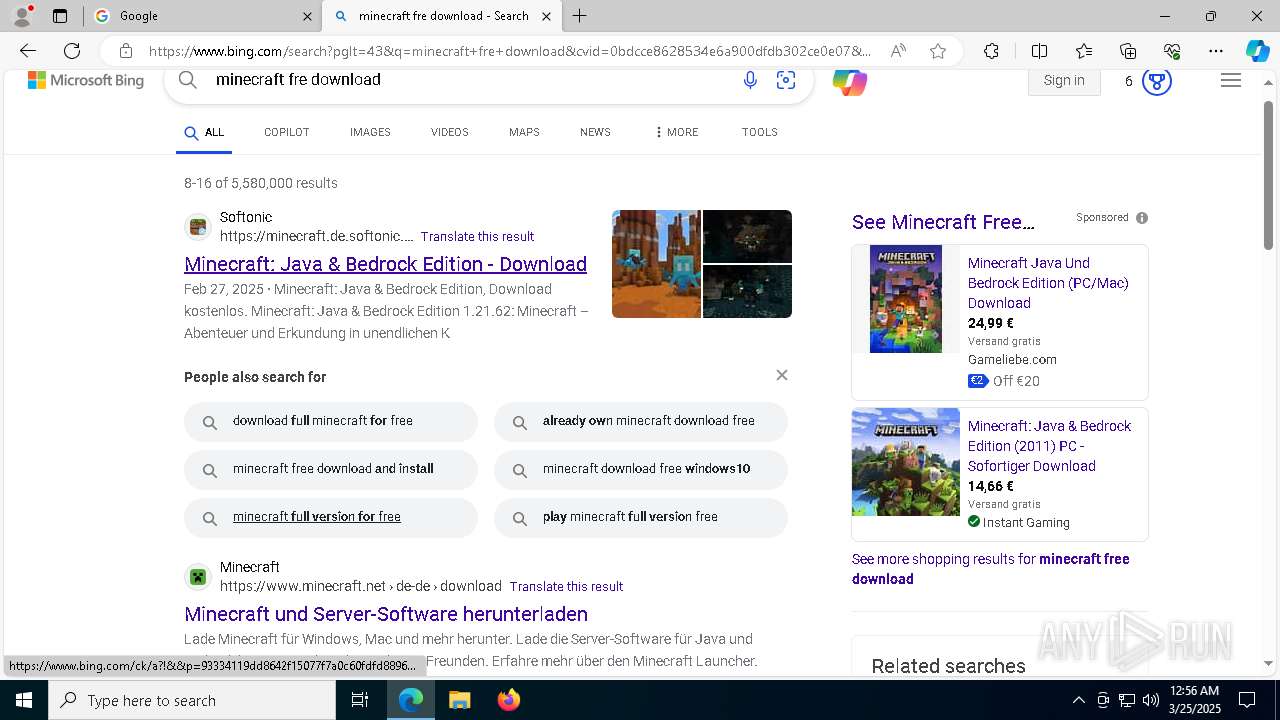Sign in to Bing
This screenshot has width=1280, height=720.
pyautogui.click(x=1064, y=80)
